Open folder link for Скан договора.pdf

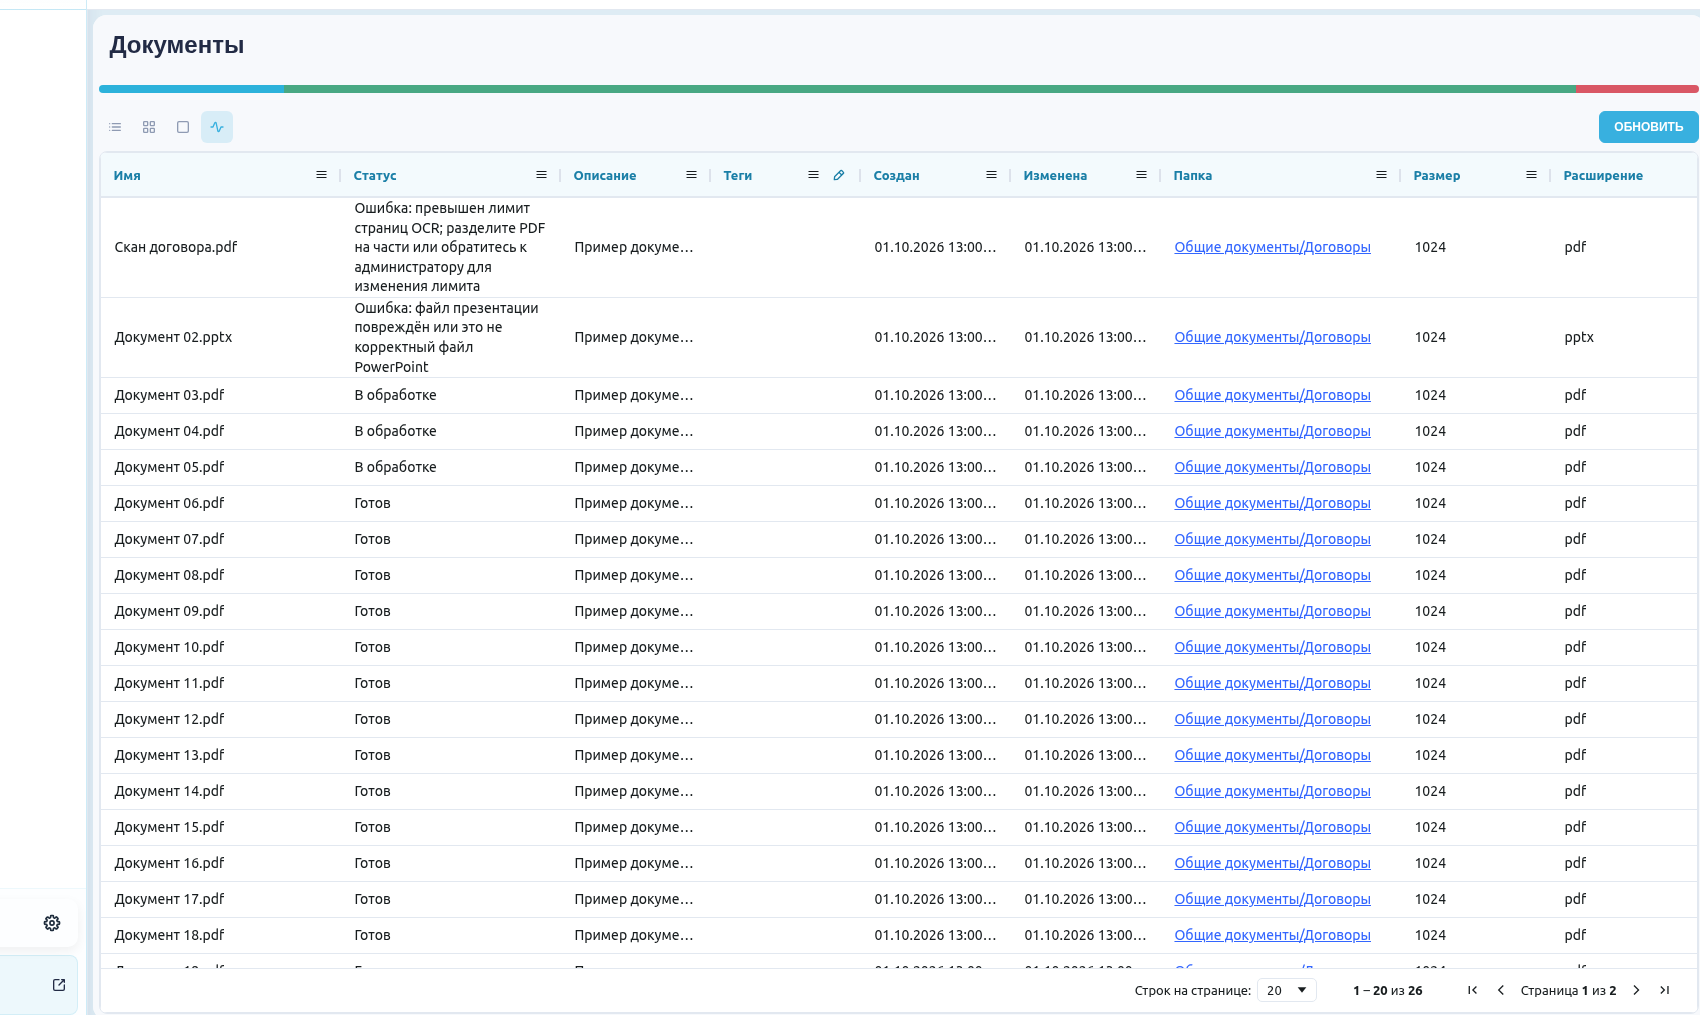[x=1272, y=247]
